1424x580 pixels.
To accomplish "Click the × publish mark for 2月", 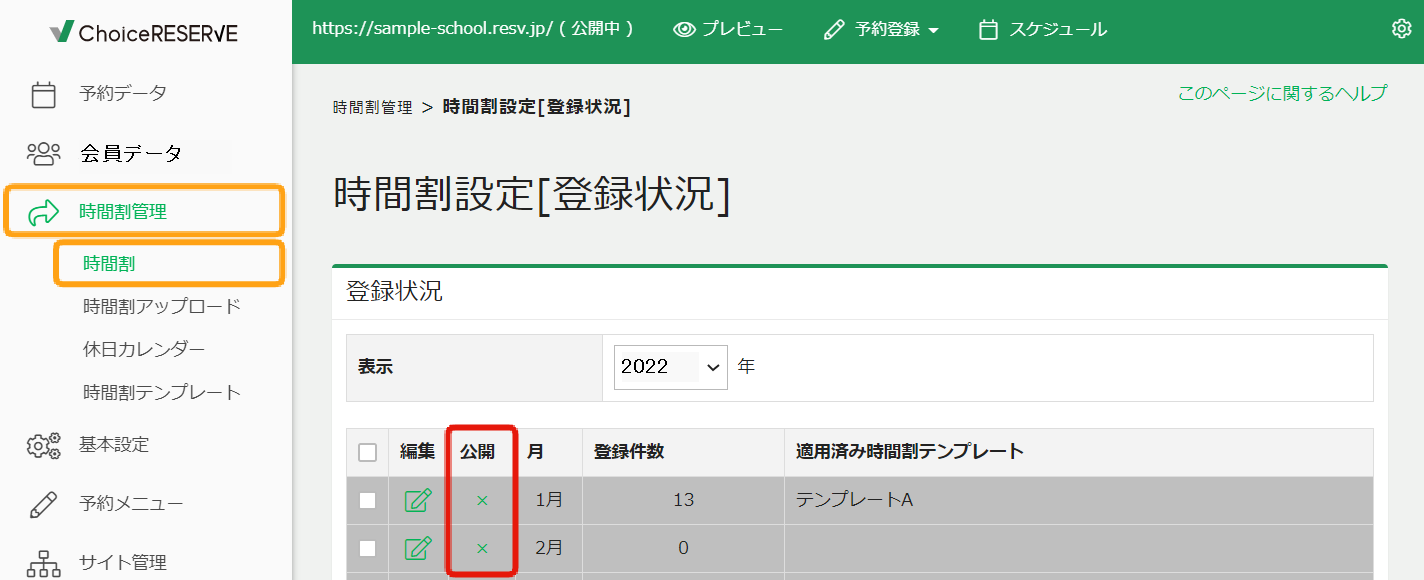I will pos(482,548).
